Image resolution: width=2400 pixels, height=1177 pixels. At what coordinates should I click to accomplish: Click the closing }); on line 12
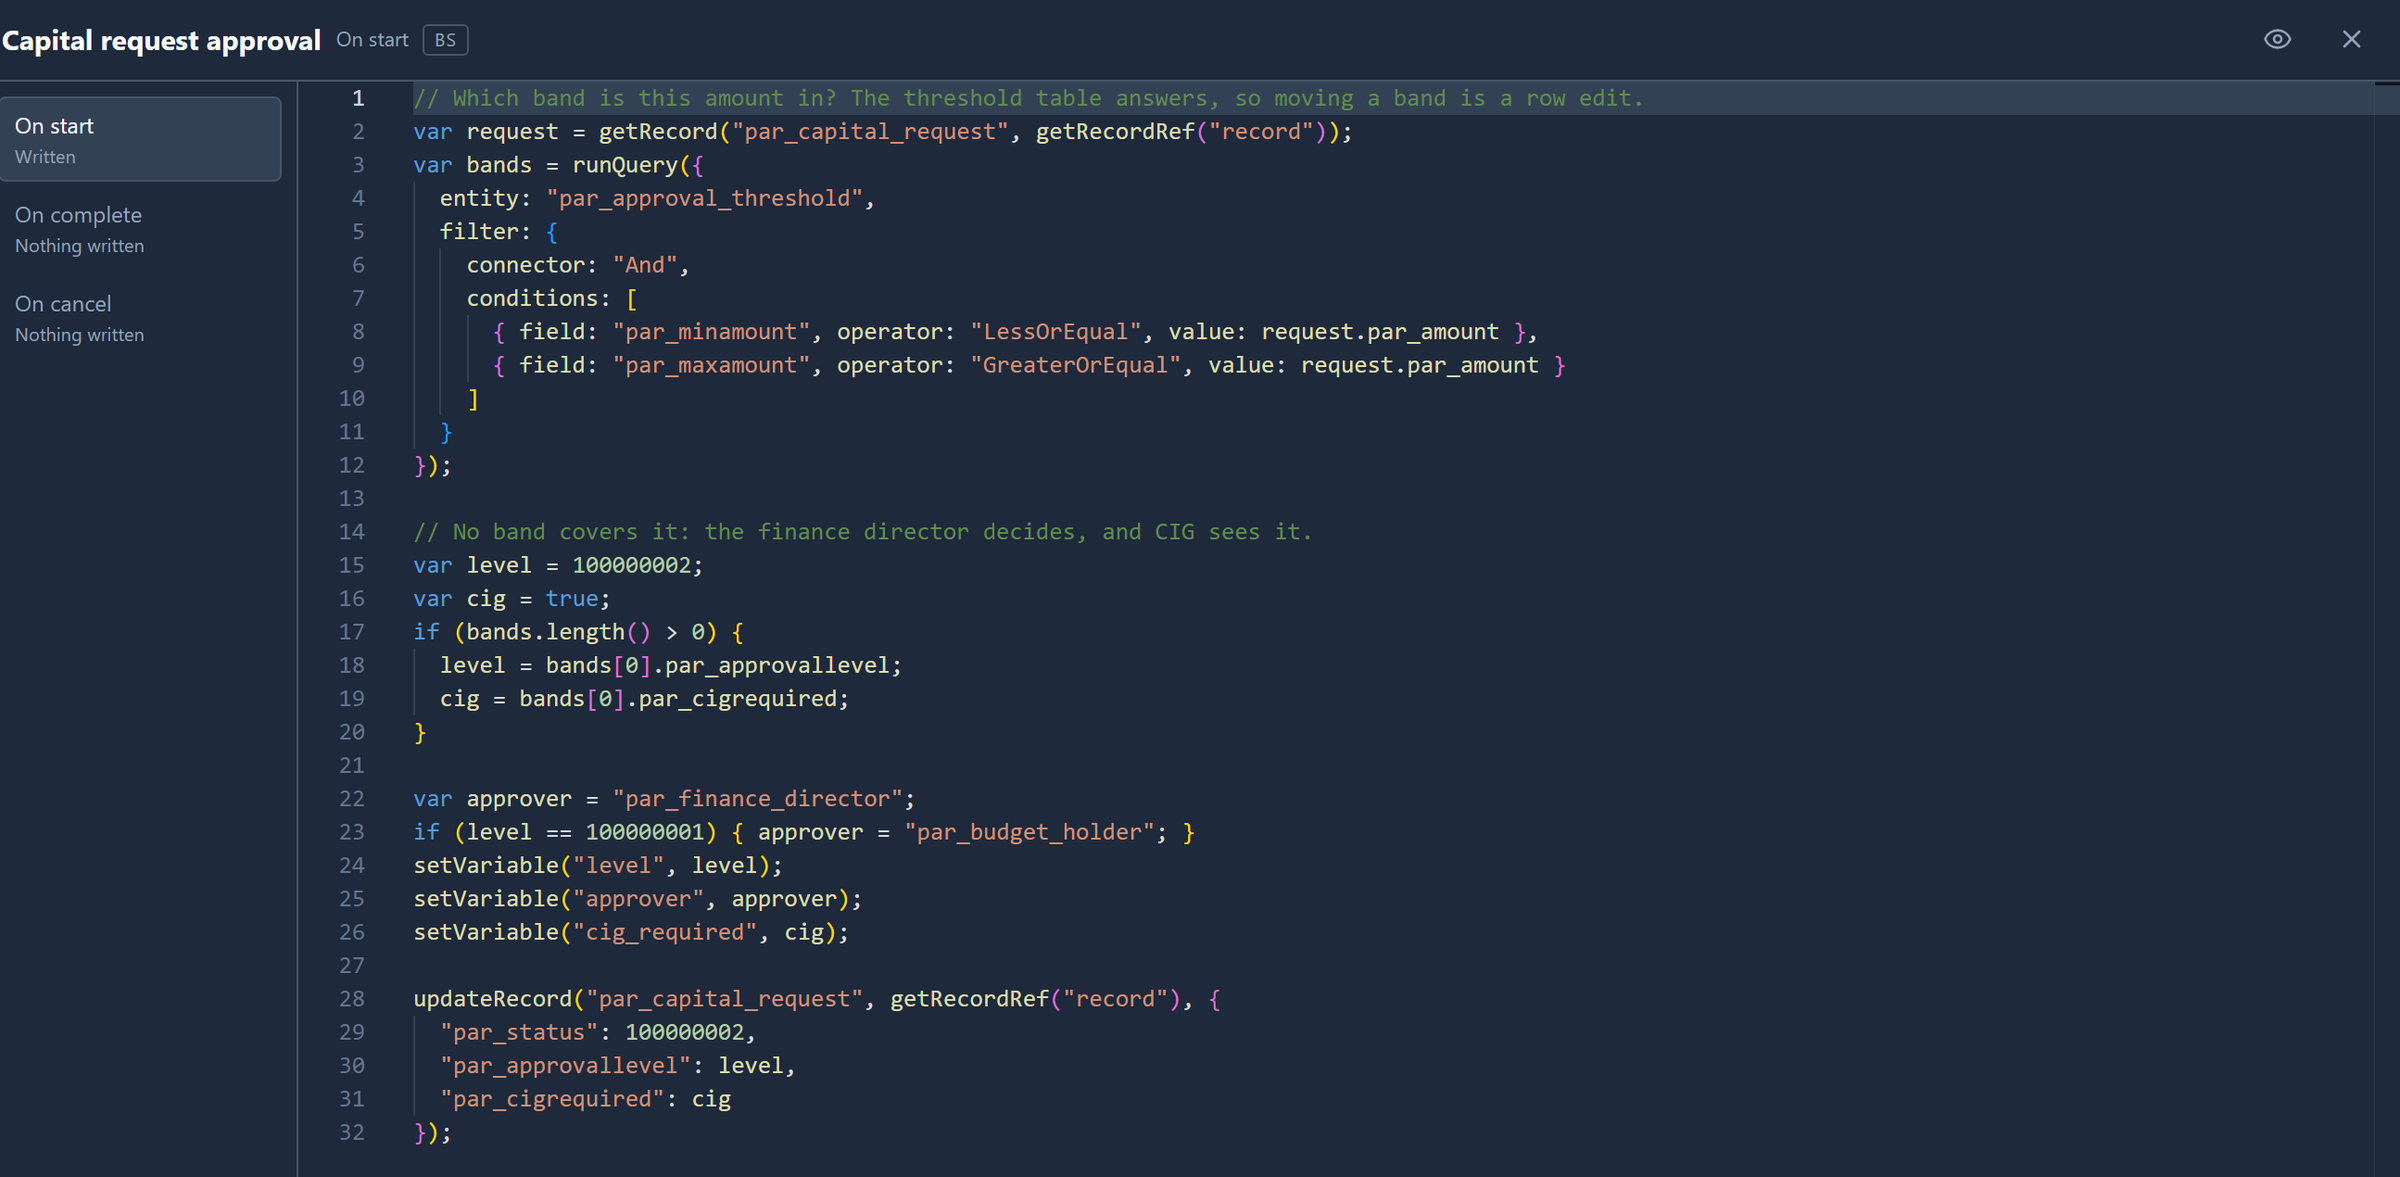(432, 465)
